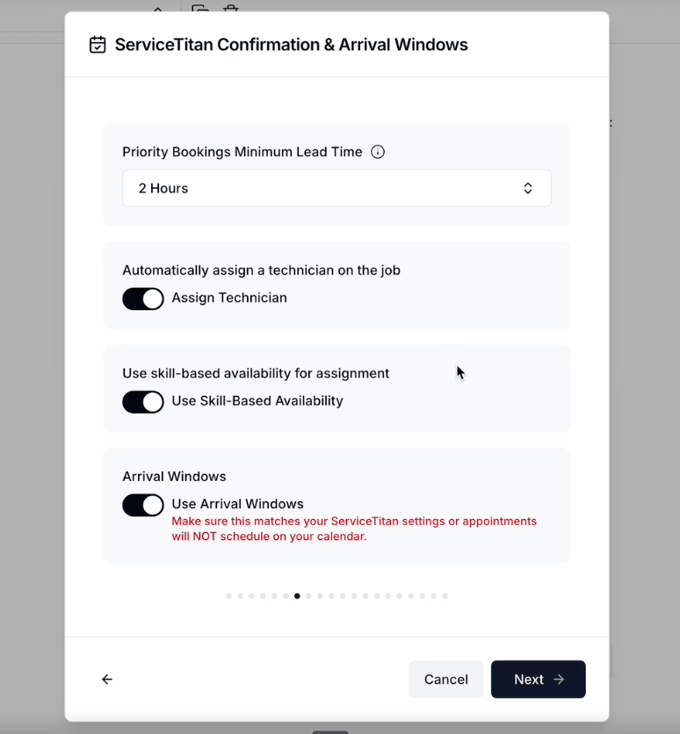The height and width of the screenshot is (734, 680).
Task: Click the trash icon above the dialog
Action: [x=231, y=9]
